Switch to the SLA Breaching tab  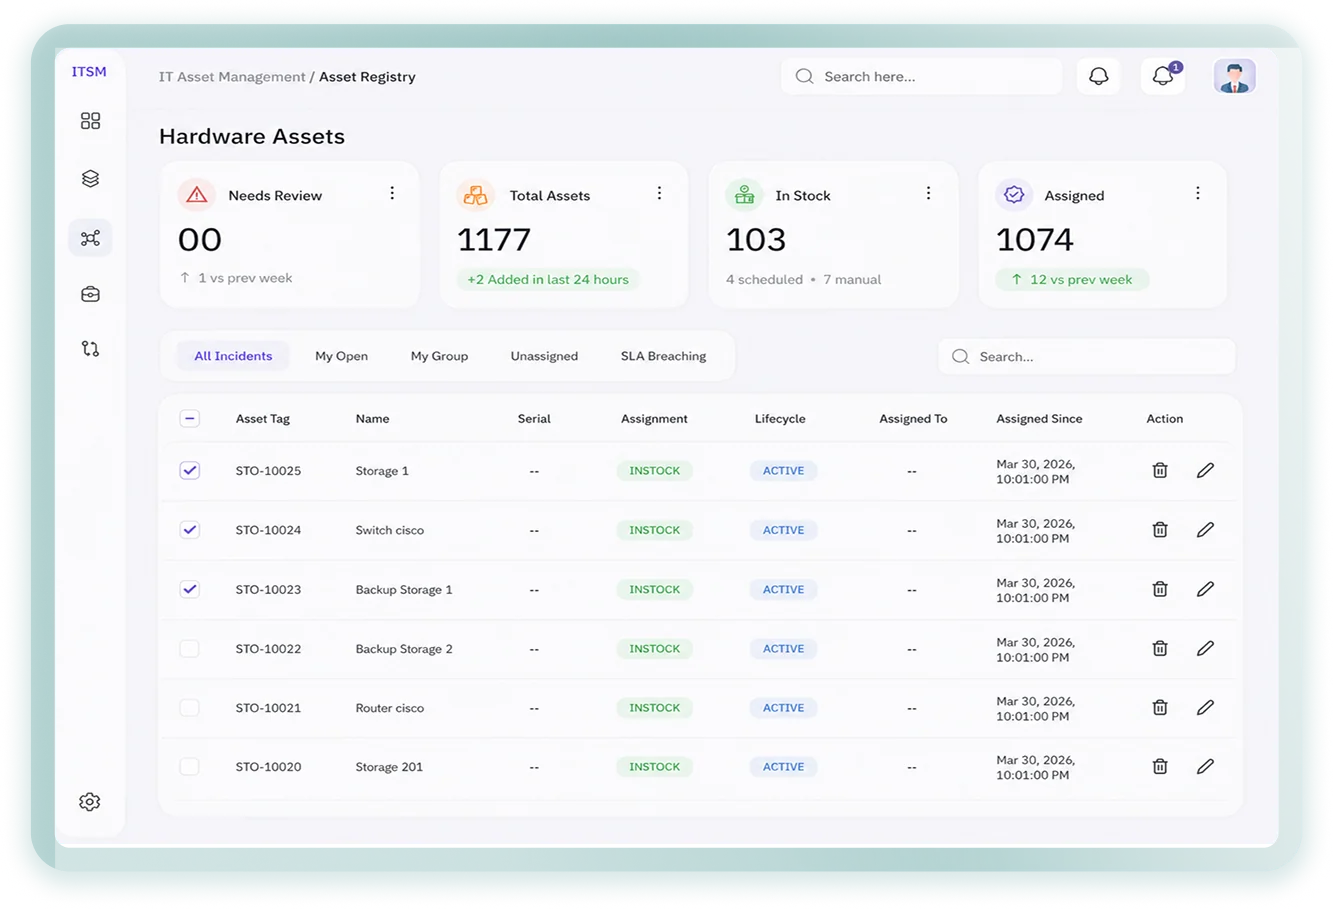click(x=663, y=356)
